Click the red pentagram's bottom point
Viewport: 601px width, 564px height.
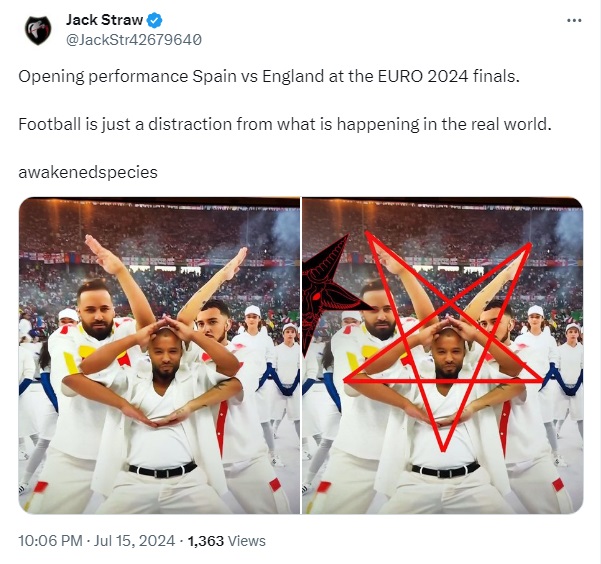[443, 449]
